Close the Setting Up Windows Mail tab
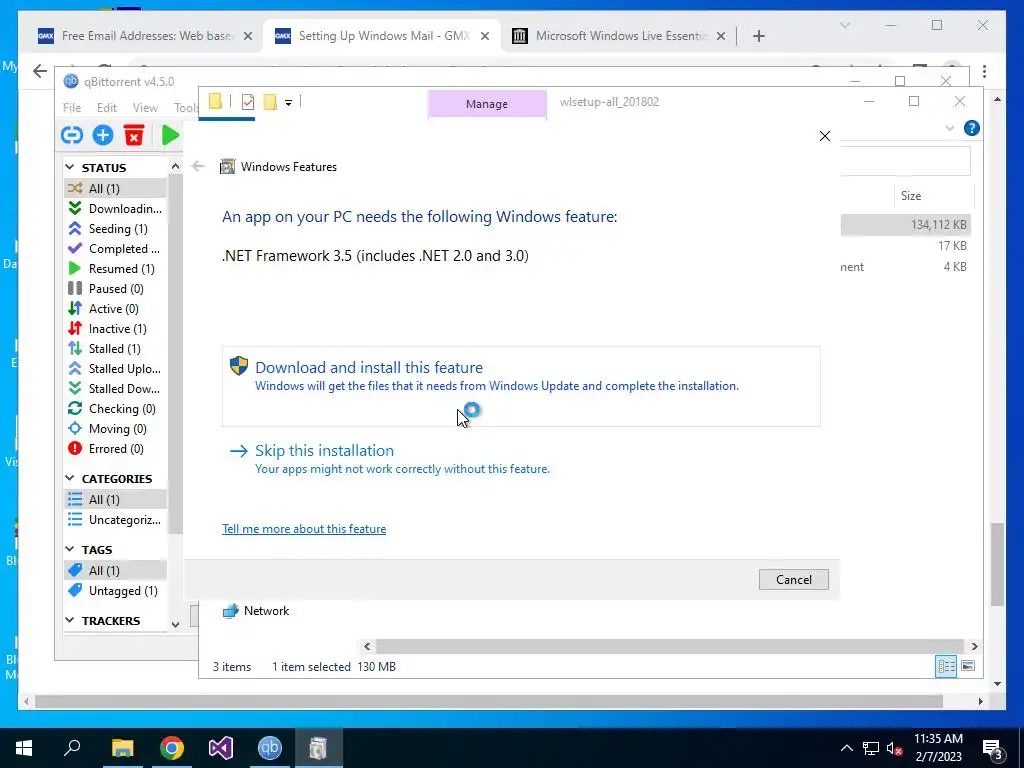The image size is (1024, 768). 485,36
